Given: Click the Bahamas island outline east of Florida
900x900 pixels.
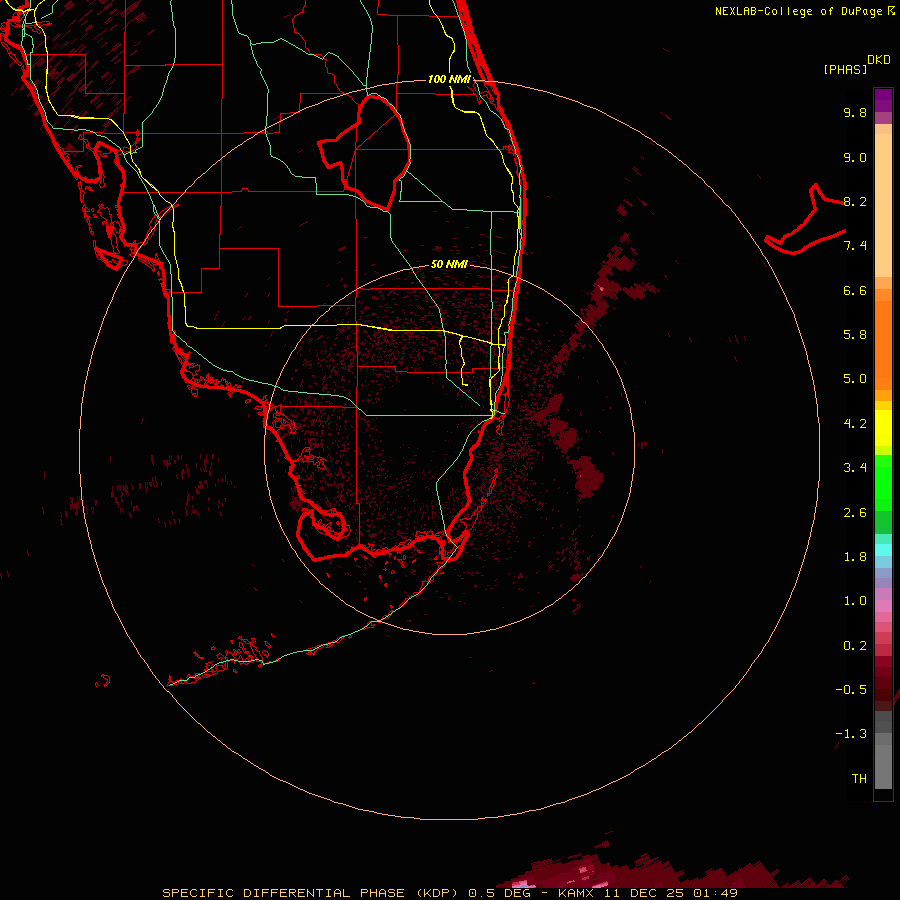Looking at the screenshot, I should pyautogui.click(x=806, y=219).
